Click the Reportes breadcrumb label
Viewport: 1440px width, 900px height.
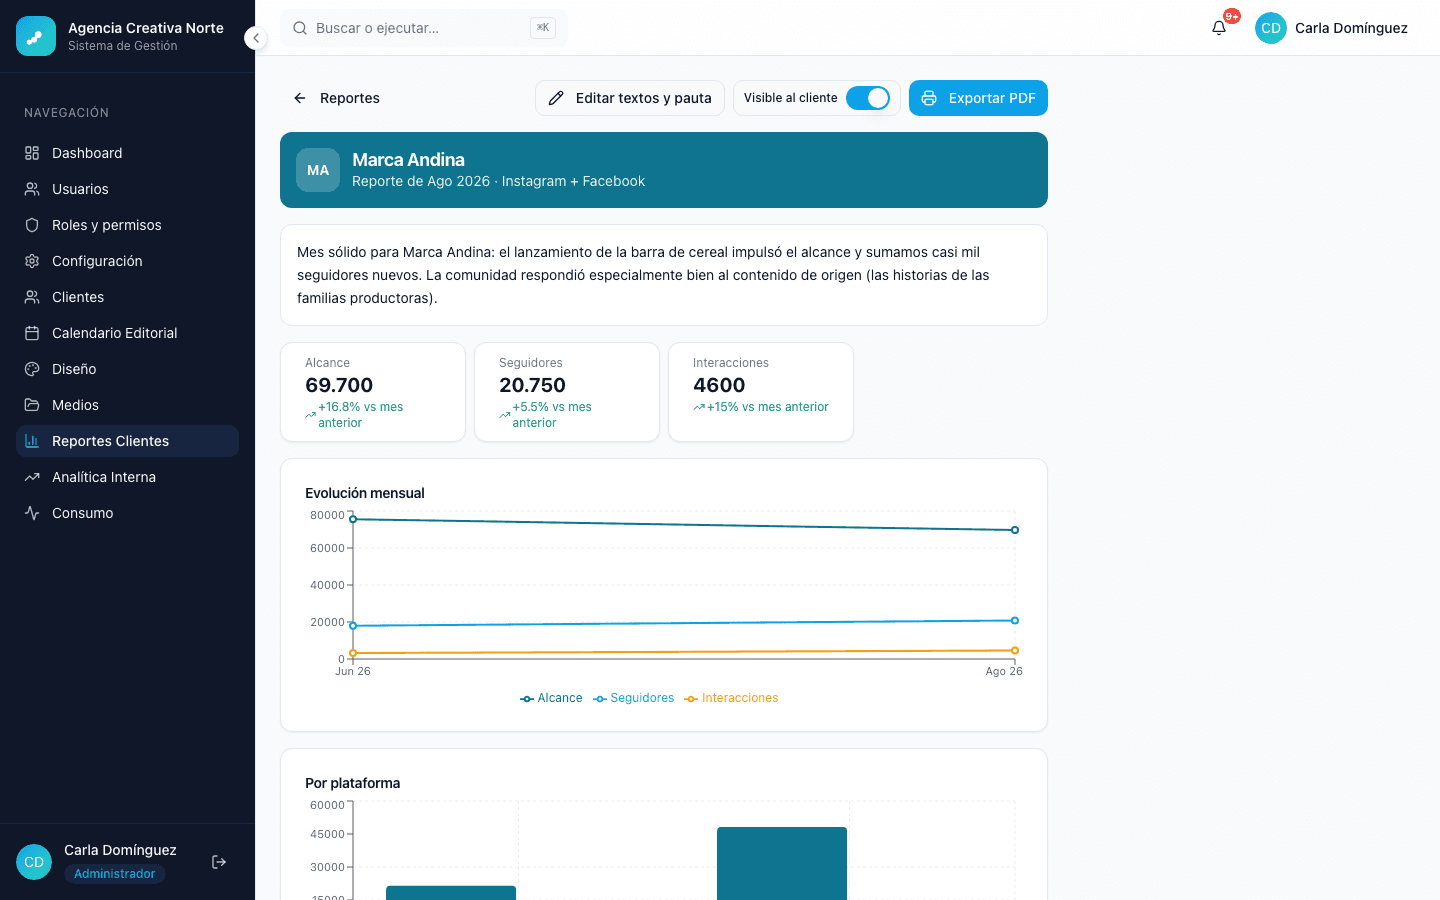(x=350, y=98)
